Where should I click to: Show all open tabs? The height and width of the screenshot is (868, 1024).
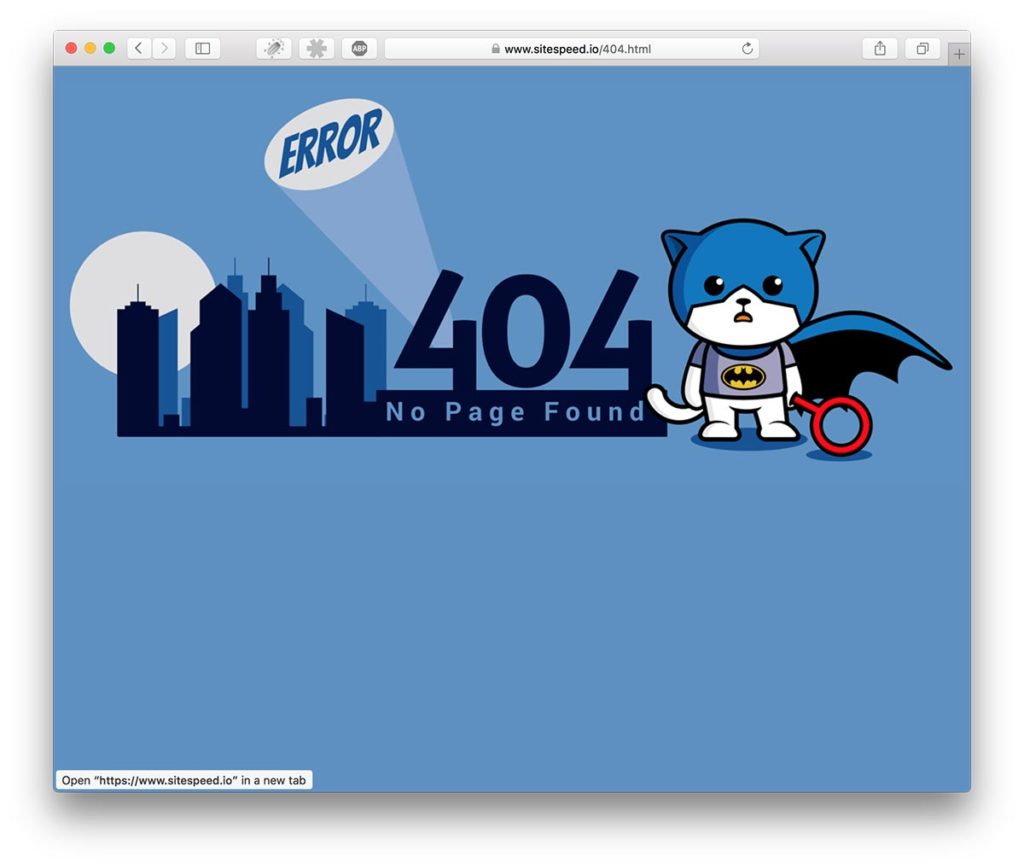point(921,47)
